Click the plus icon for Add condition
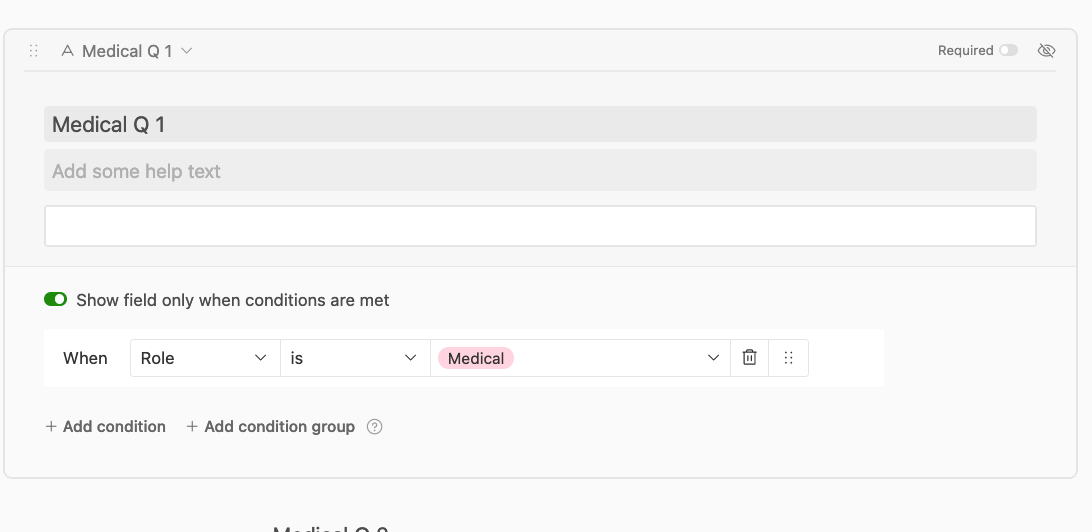Image resolution: width=1092 pixels, height=532 pixels. [51, 426]
